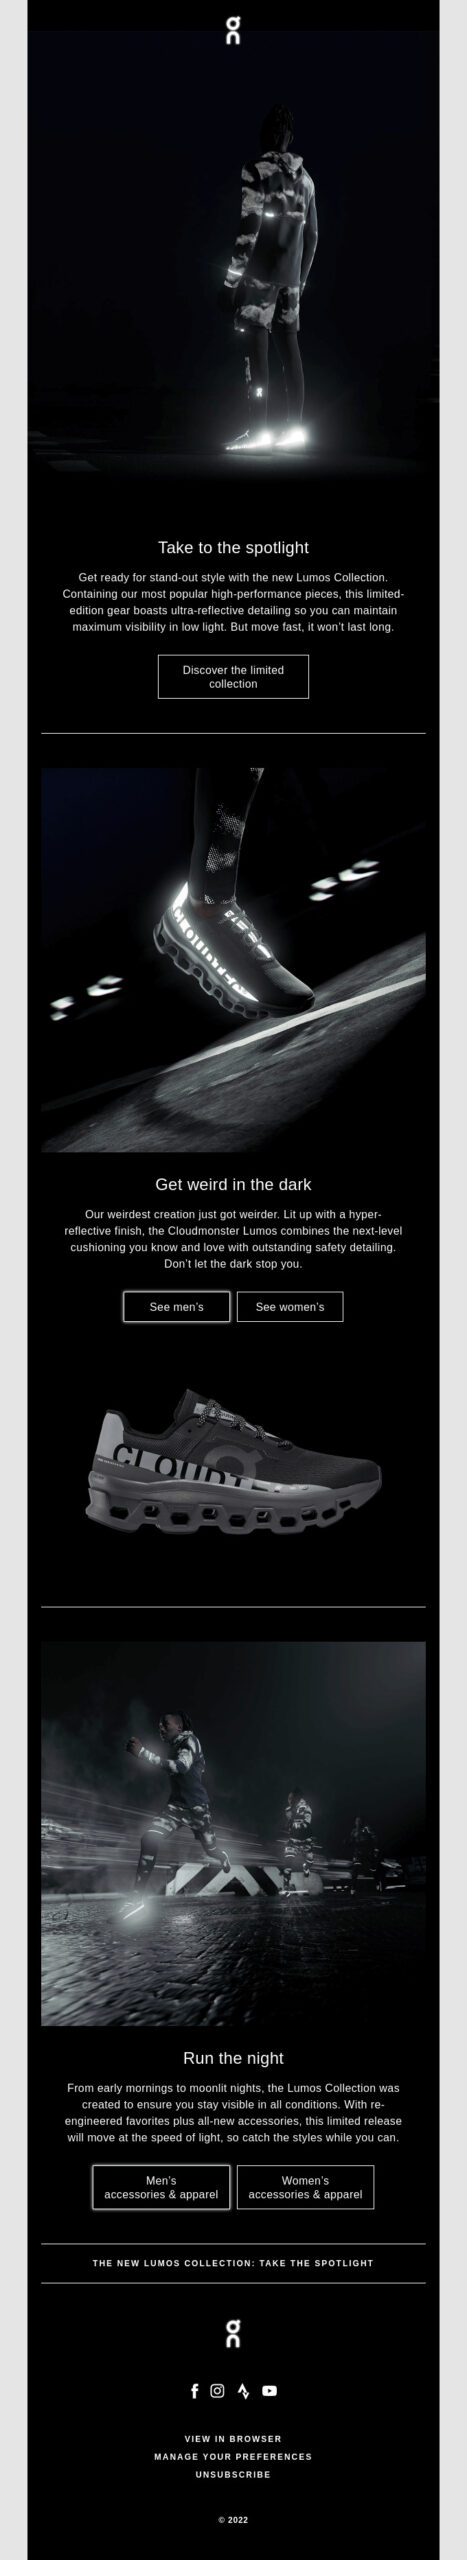467x2560 pixels.
Task: Select the See men's button
Action: click(177, 1307)
